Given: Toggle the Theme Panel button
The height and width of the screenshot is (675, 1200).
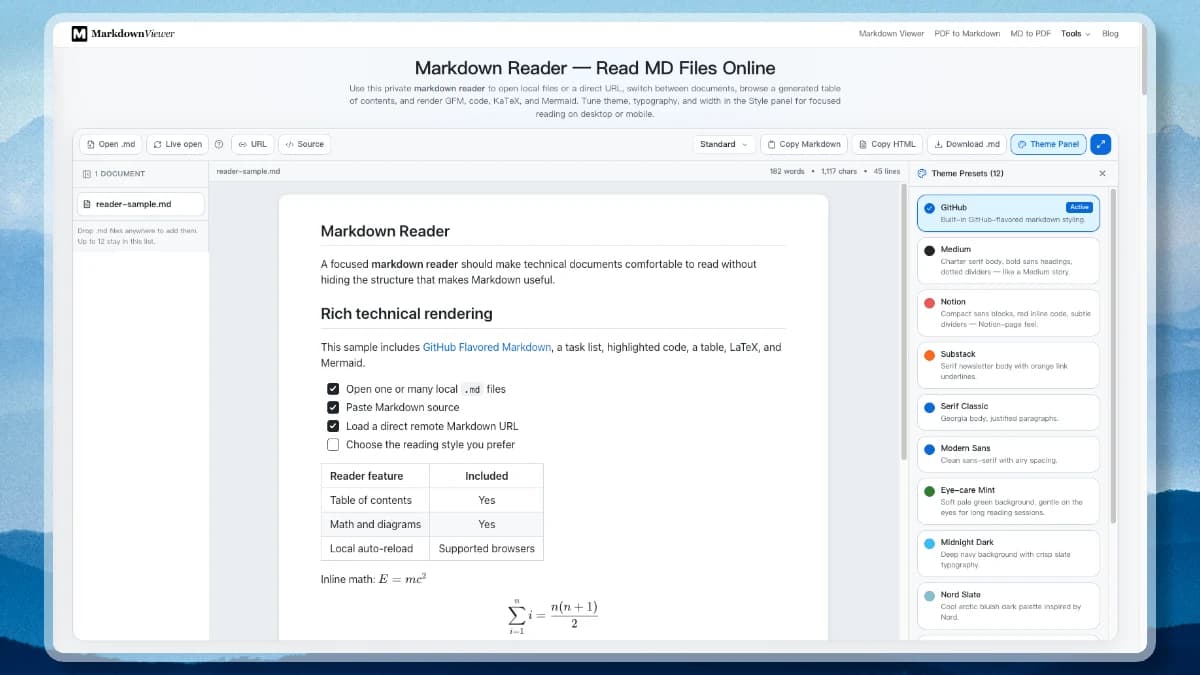Looking at the screenshot, I should (x=1048, y=144).
